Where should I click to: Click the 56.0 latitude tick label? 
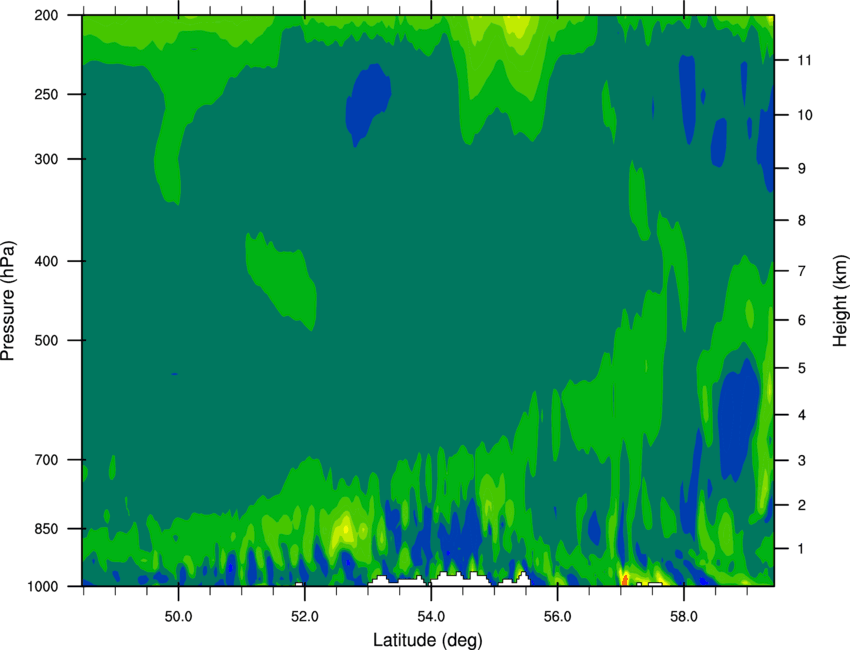tap(558, 616)
